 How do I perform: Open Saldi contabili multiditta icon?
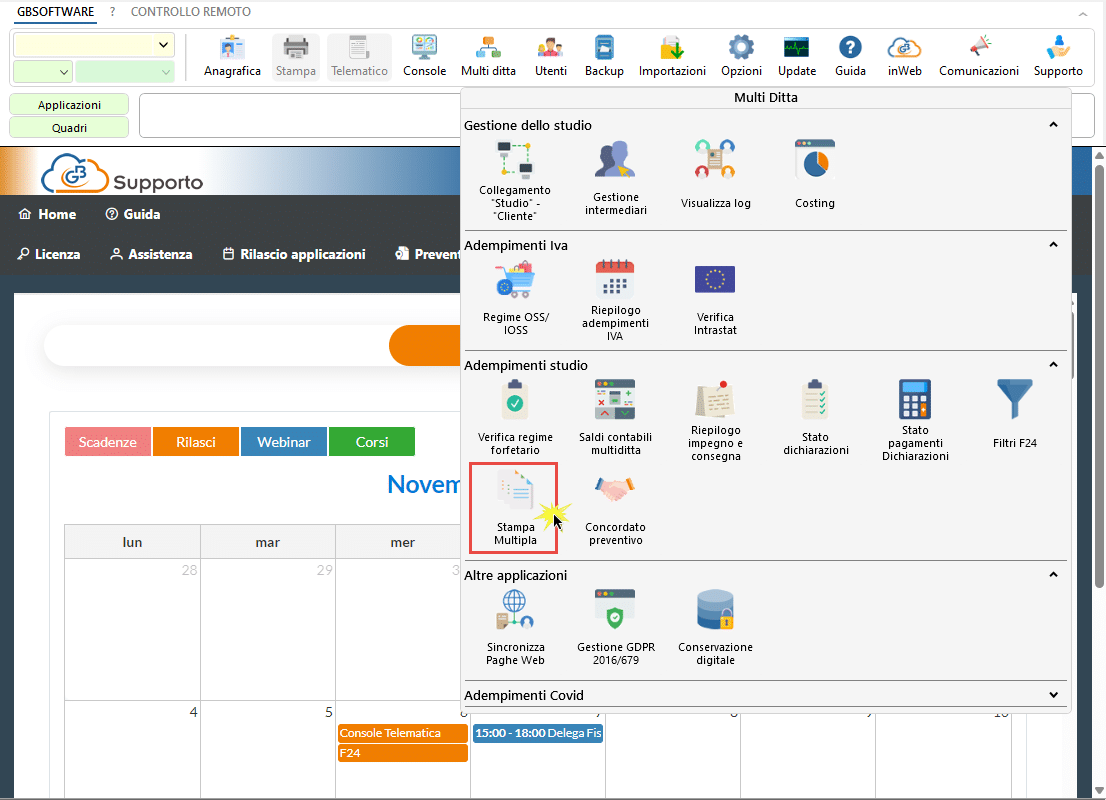(x=615, y=400)
